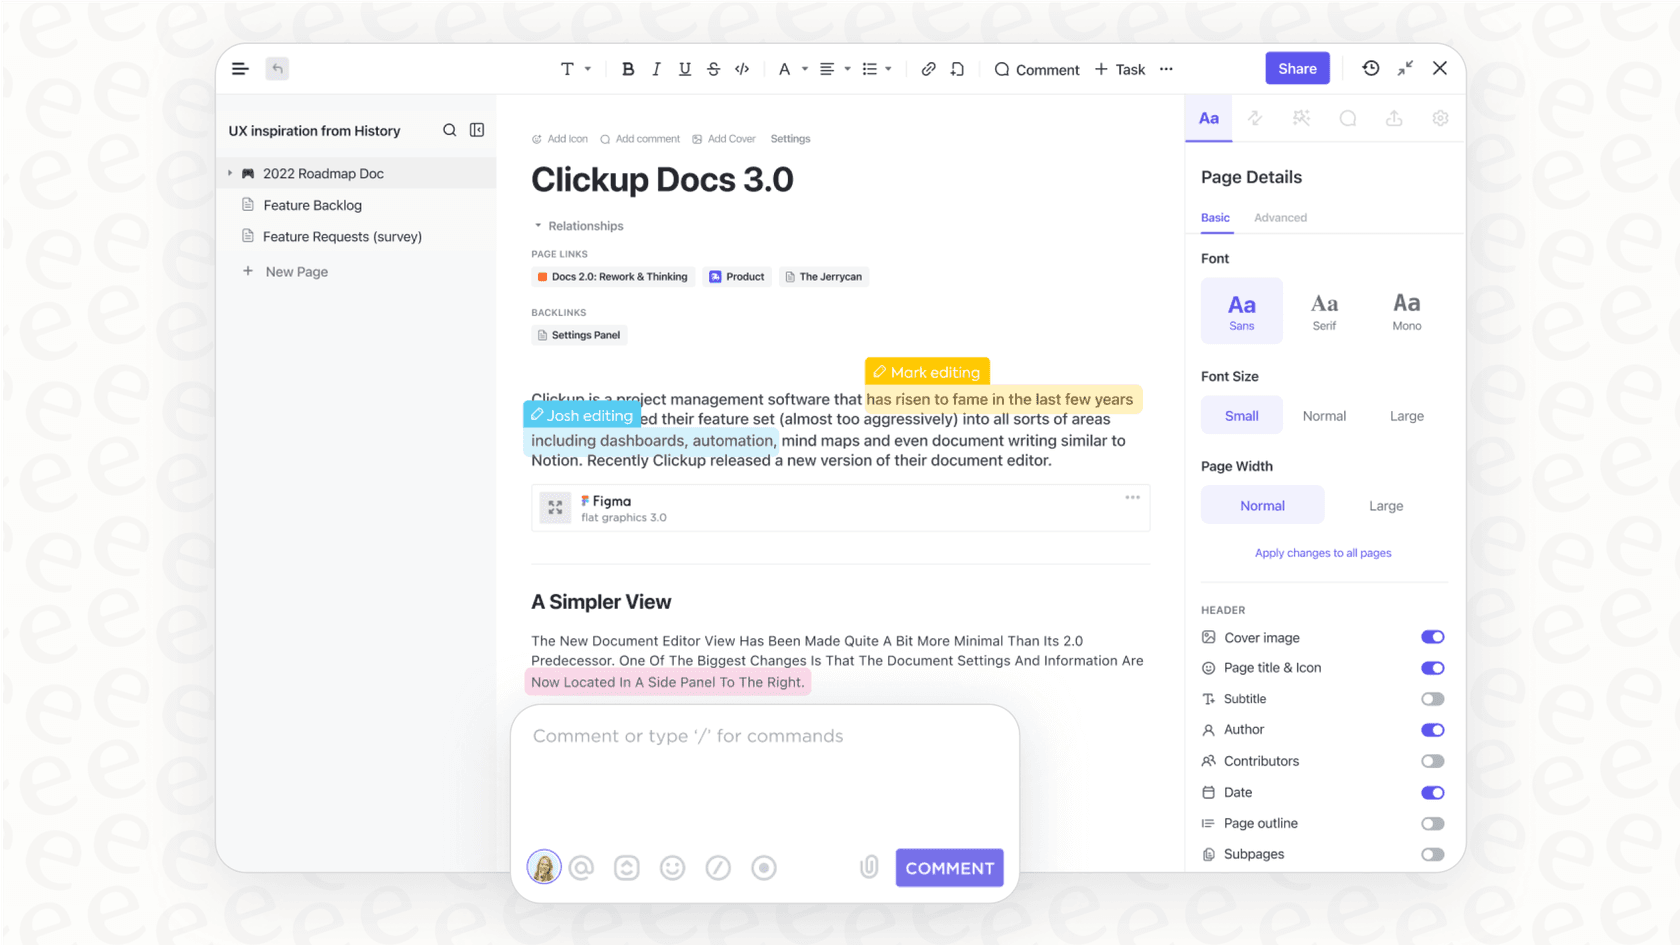Image resolution: width=1680 pixels, height=945 pixels.
Task: Toggle bold formatting in the toolbar
Action: tap(628, 69)
